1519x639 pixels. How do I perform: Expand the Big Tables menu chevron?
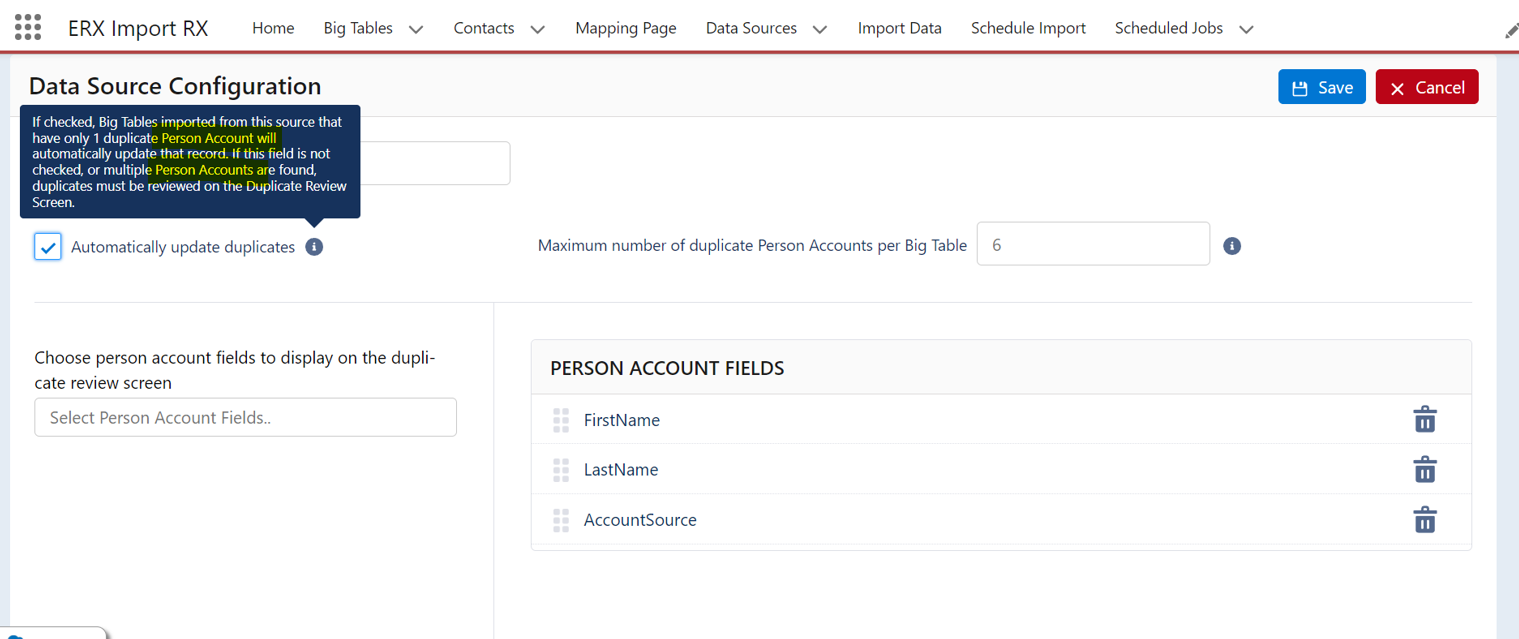tap(416, 29)
